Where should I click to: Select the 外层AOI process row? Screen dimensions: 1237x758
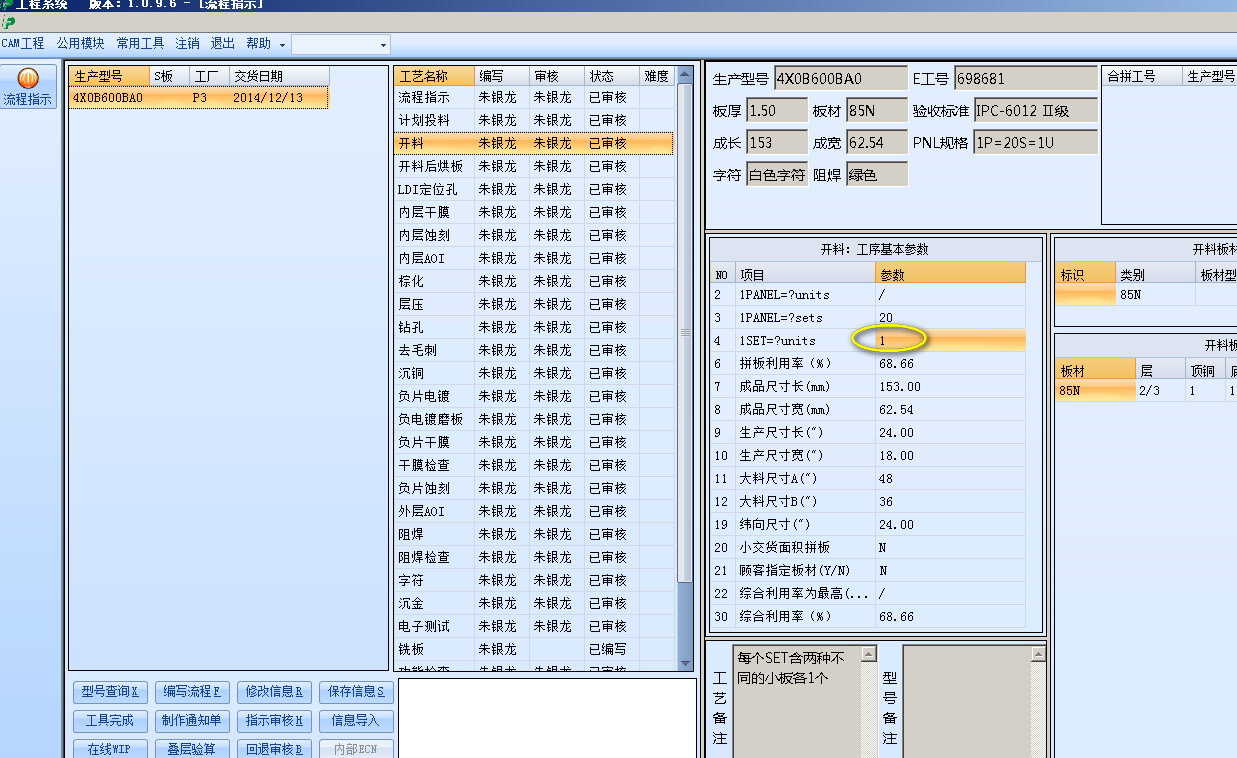535,511
